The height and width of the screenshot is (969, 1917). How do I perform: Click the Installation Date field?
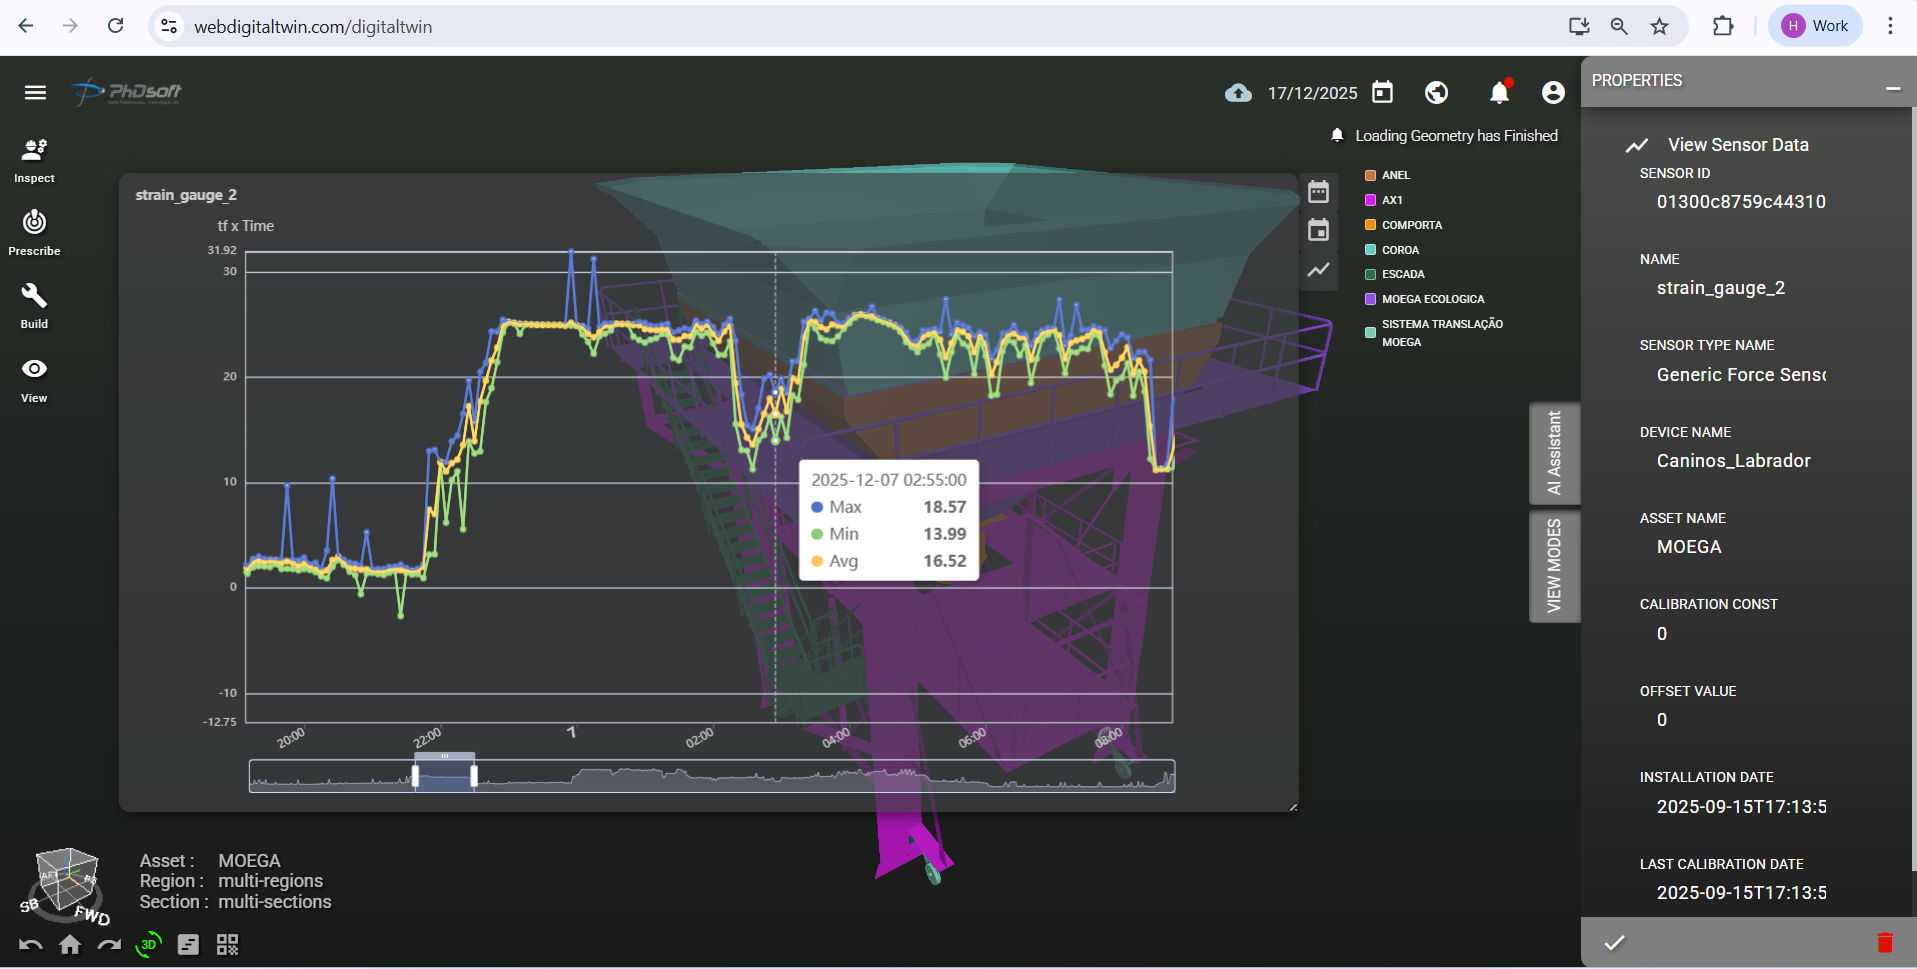[x=1741, y=807]
